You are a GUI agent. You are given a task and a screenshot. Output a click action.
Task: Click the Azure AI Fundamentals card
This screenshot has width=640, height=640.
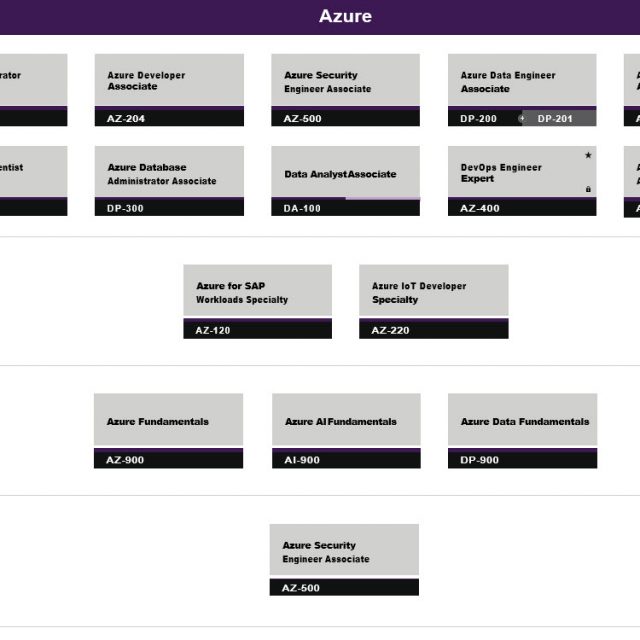tap(345, 421)
